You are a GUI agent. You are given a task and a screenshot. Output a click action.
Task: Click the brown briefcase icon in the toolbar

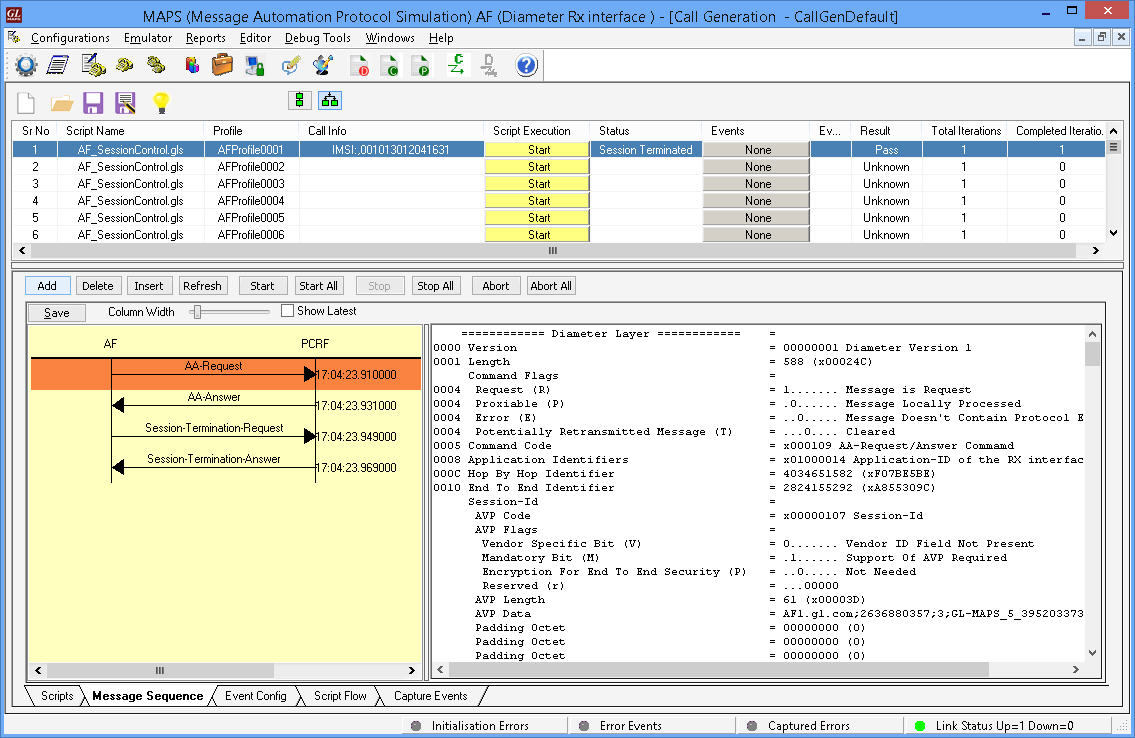point(222,66)
